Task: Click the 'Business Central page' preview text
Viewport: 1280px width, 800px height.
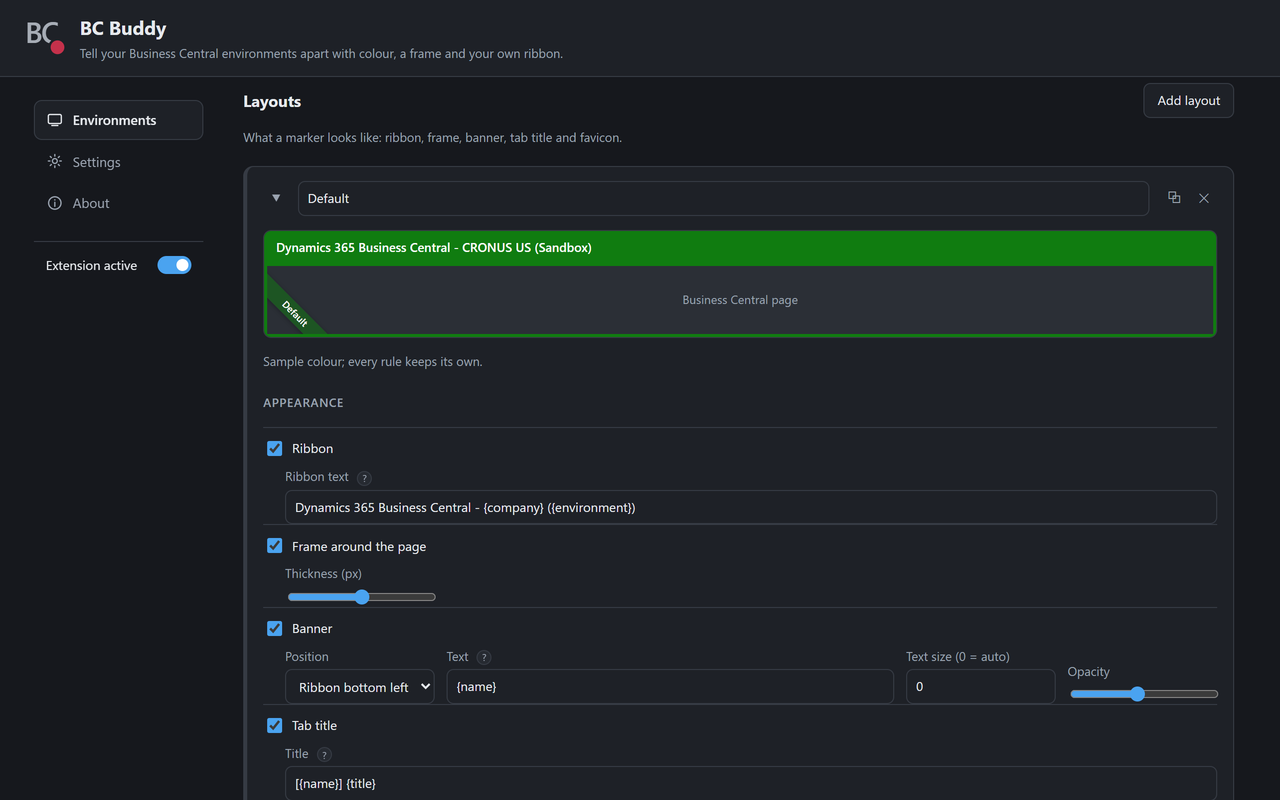Action: (x=740, y=300)
